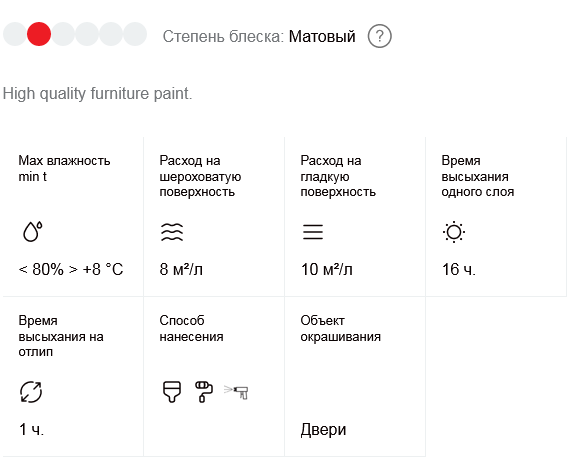Click the sun drying time icon
This screenshot has width=584, height=476.
click(454, 232)
